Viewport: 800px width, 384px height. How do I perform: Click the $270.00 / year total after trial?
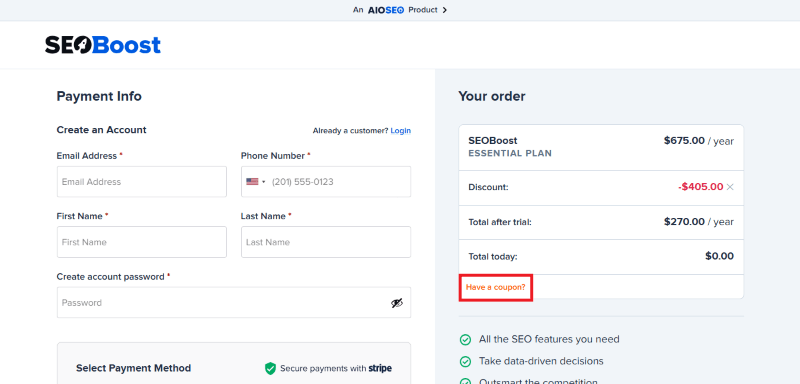pyautogui.click(x=698, y=222)
